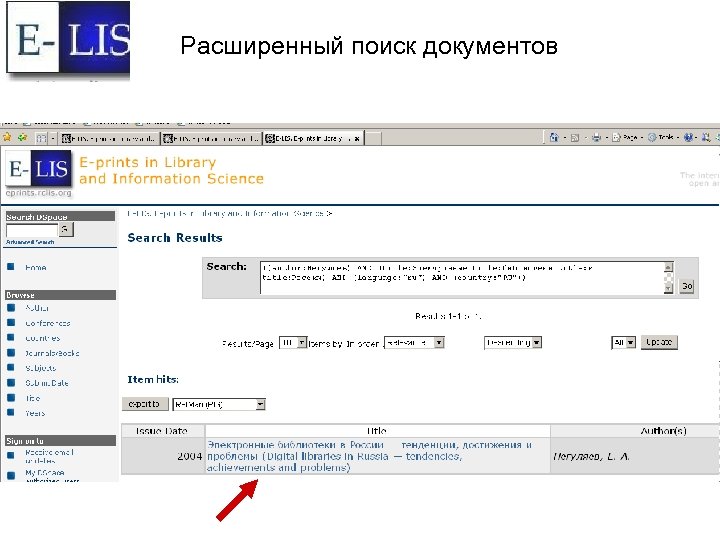Click the Update button

coord(659,342)
